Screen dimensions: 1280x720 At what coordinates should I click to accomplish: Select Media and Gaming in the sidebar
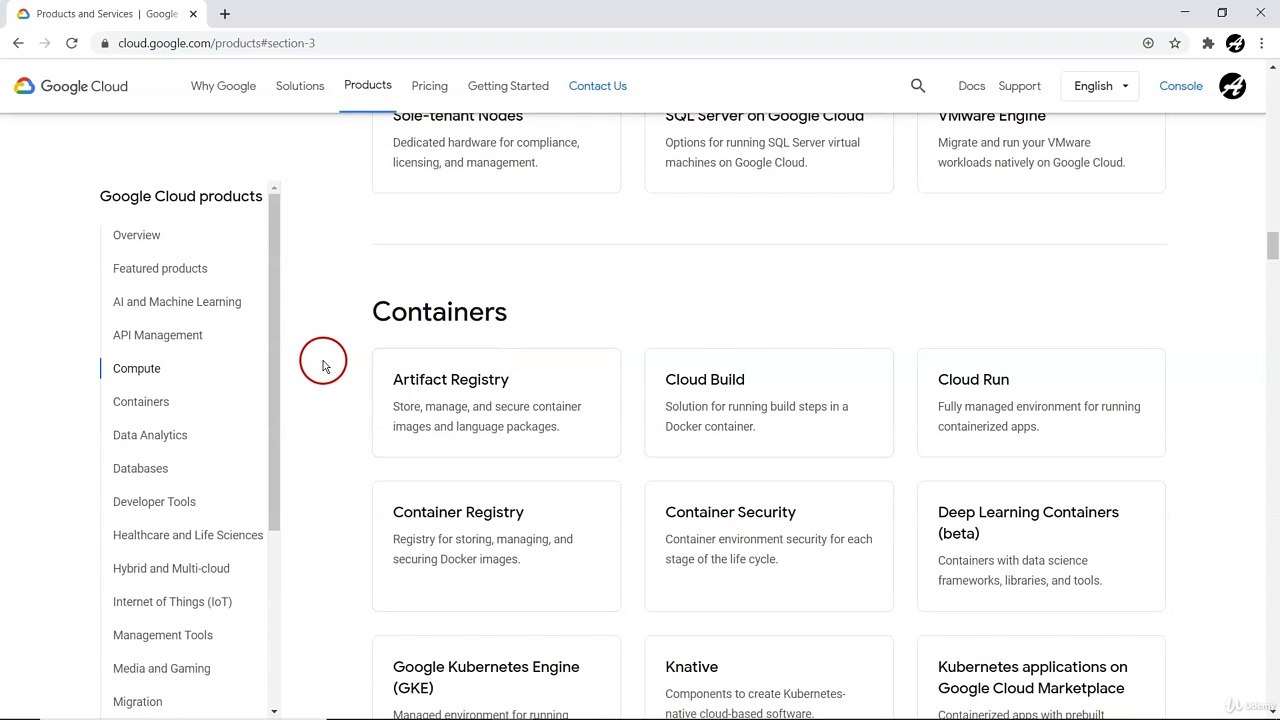(x=162, y=668)
